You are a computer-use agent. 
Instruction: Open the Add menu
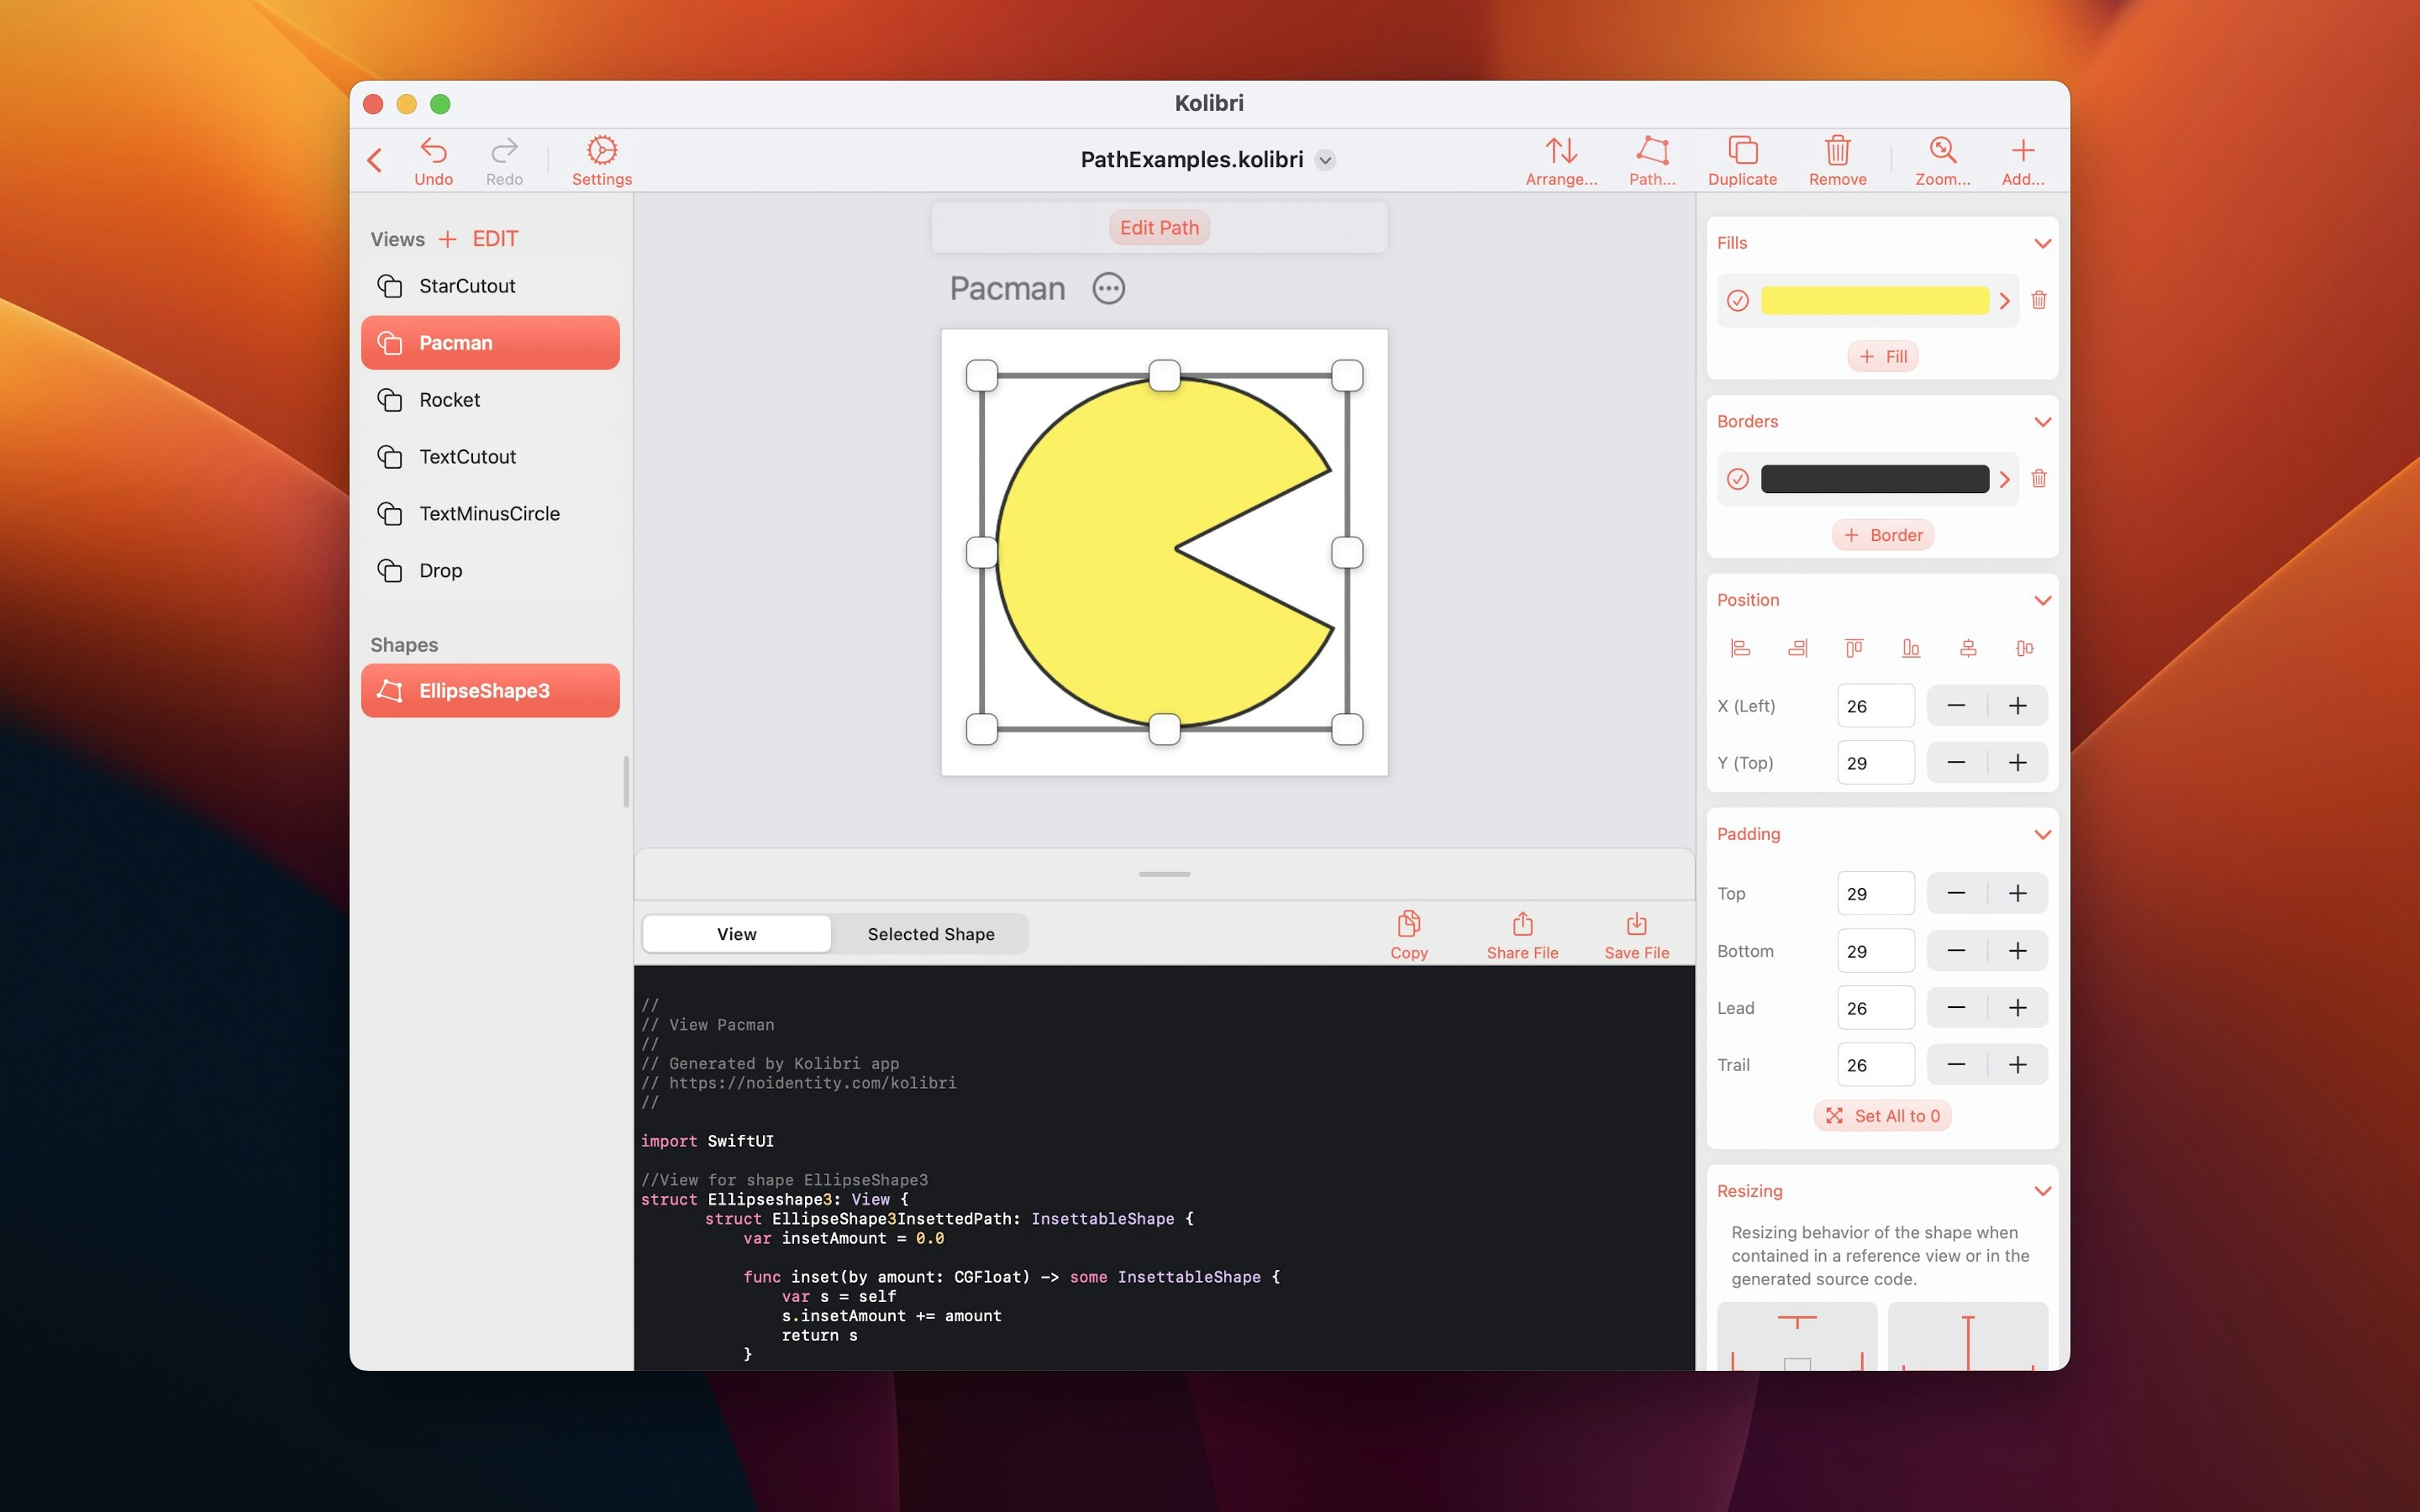pos(2022,161)
